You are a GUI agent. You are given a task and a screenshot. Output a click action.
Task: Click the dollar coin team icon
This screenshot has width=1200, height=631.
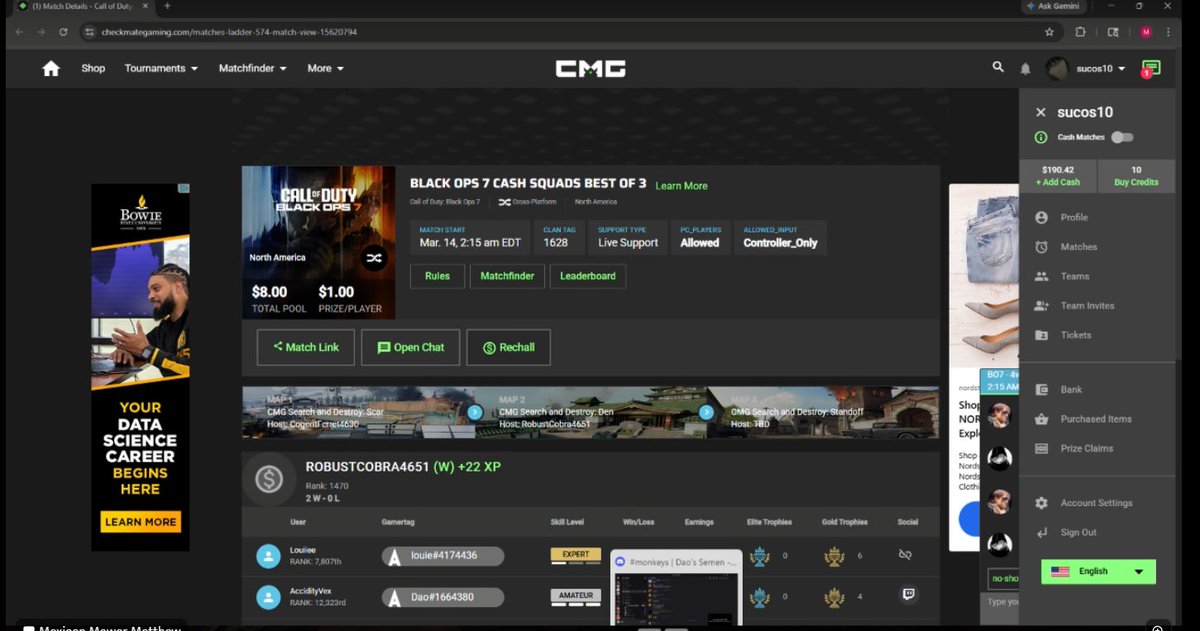point(268,480)
